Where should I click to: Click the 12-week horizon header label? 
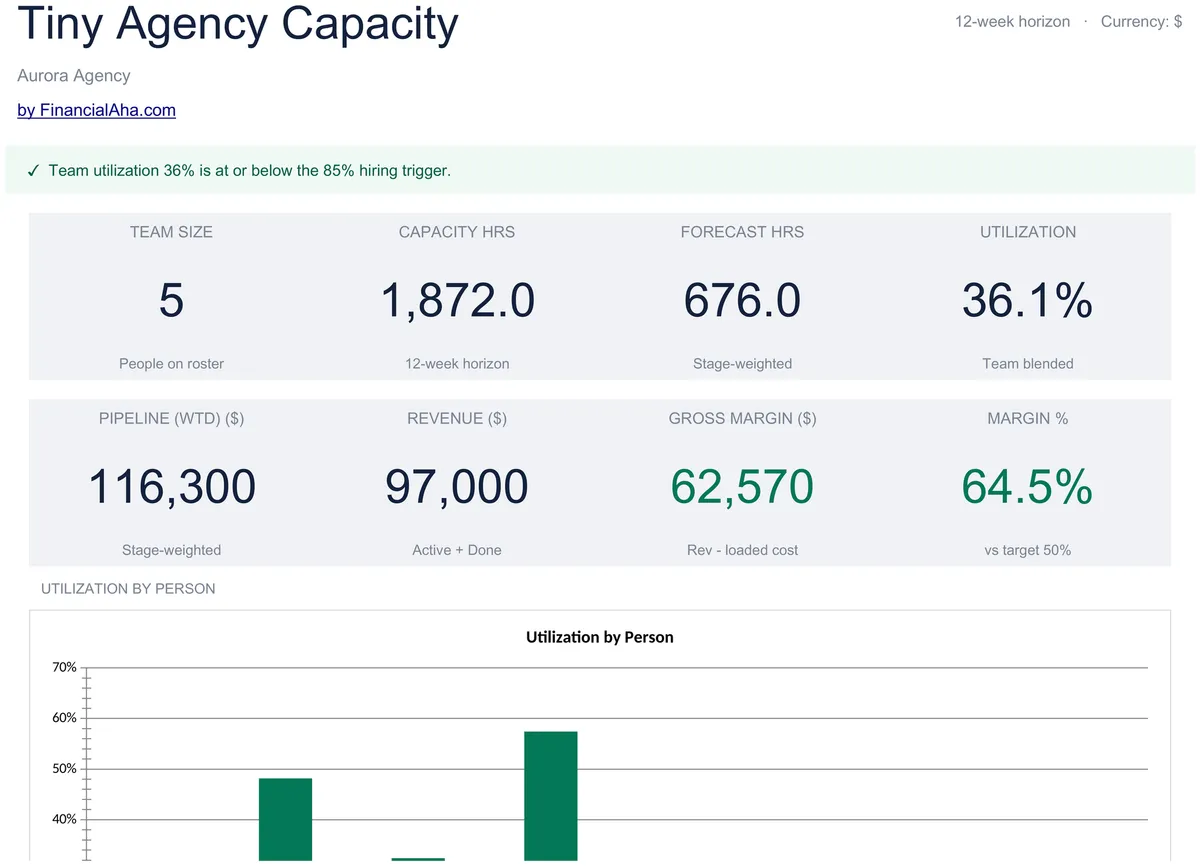pos(1012,21)
